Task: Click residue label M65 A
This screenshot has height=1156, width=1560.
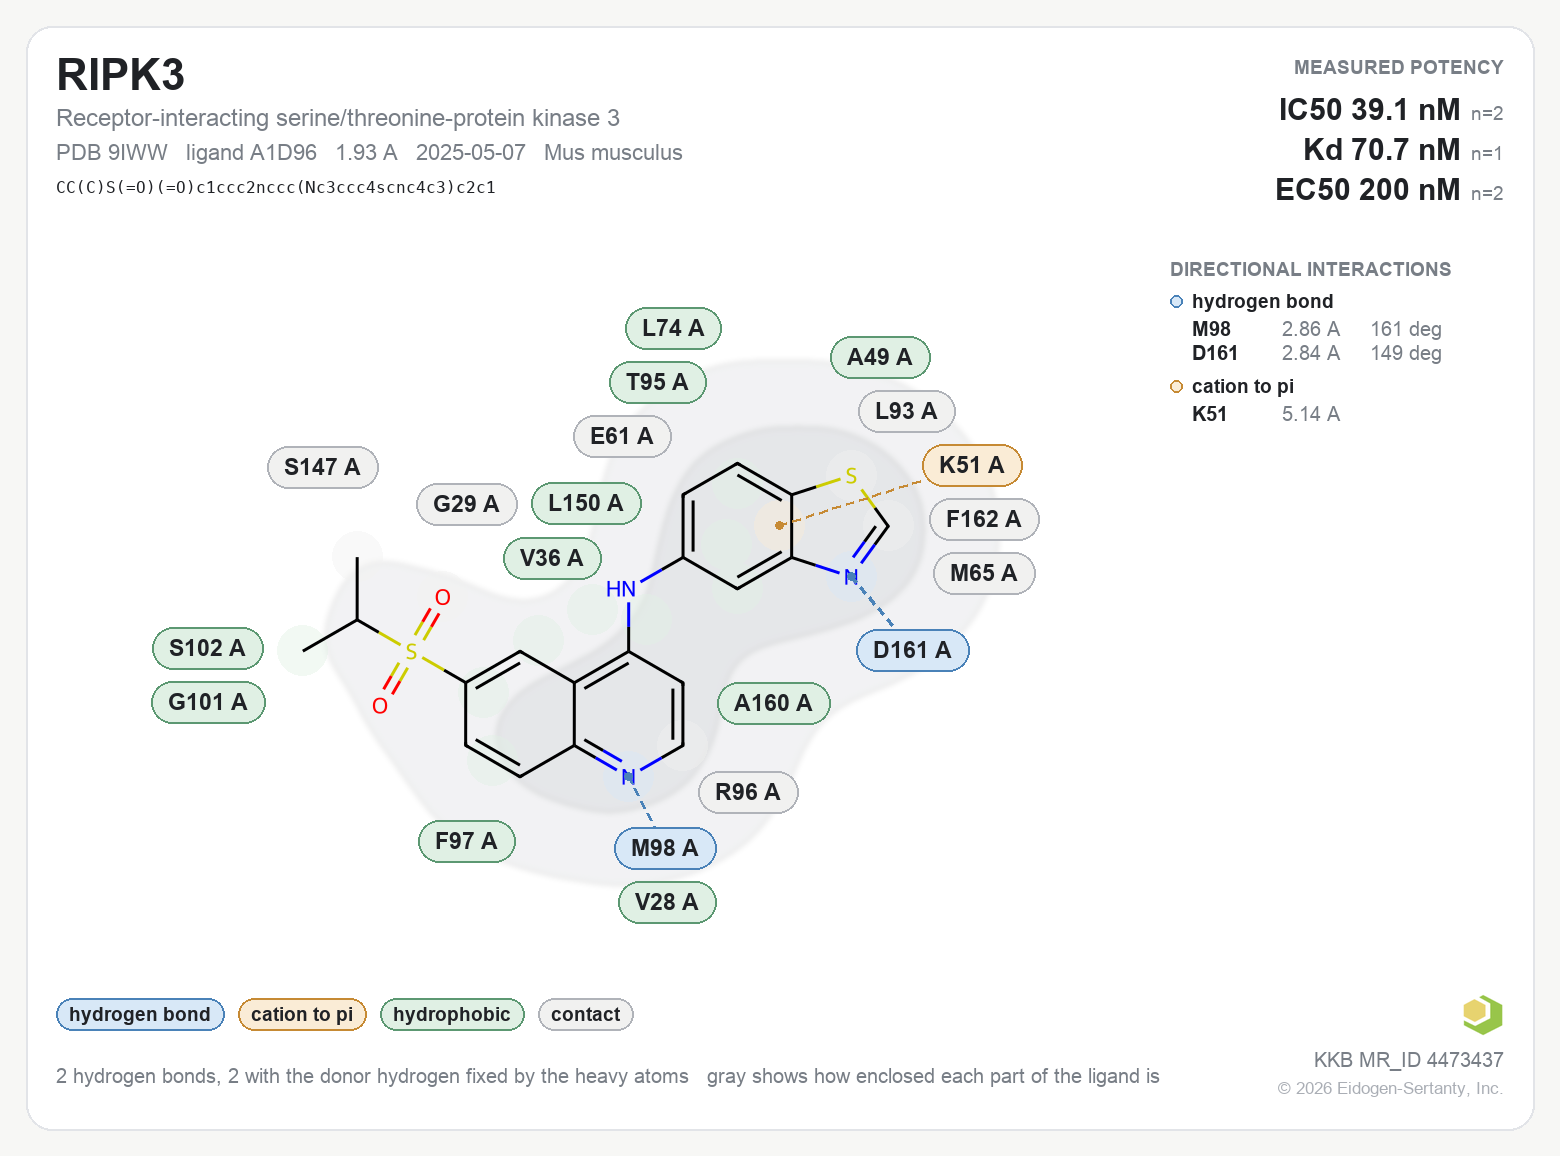Action: pyautogui.click(x=984, y=573)
